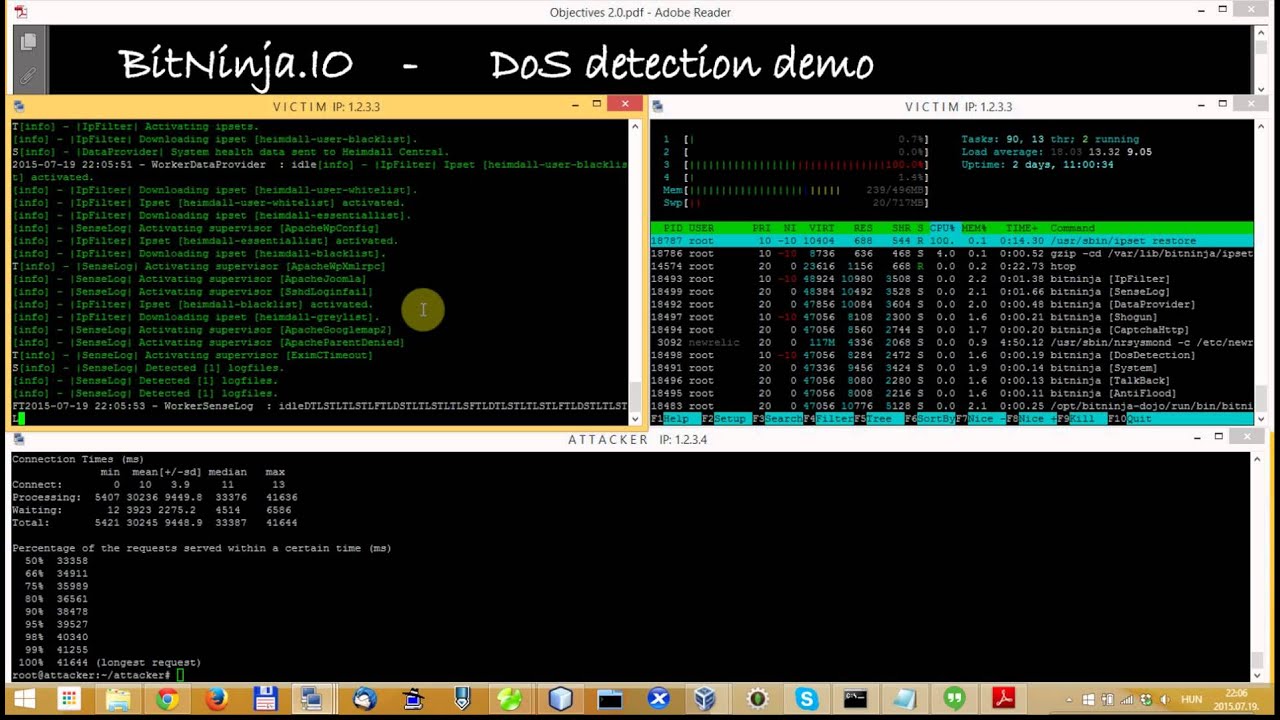The width and height of the screenshot is (1280, 720).
Task: Open the notepad taskbar icon
Action: (x=905, y=699)
